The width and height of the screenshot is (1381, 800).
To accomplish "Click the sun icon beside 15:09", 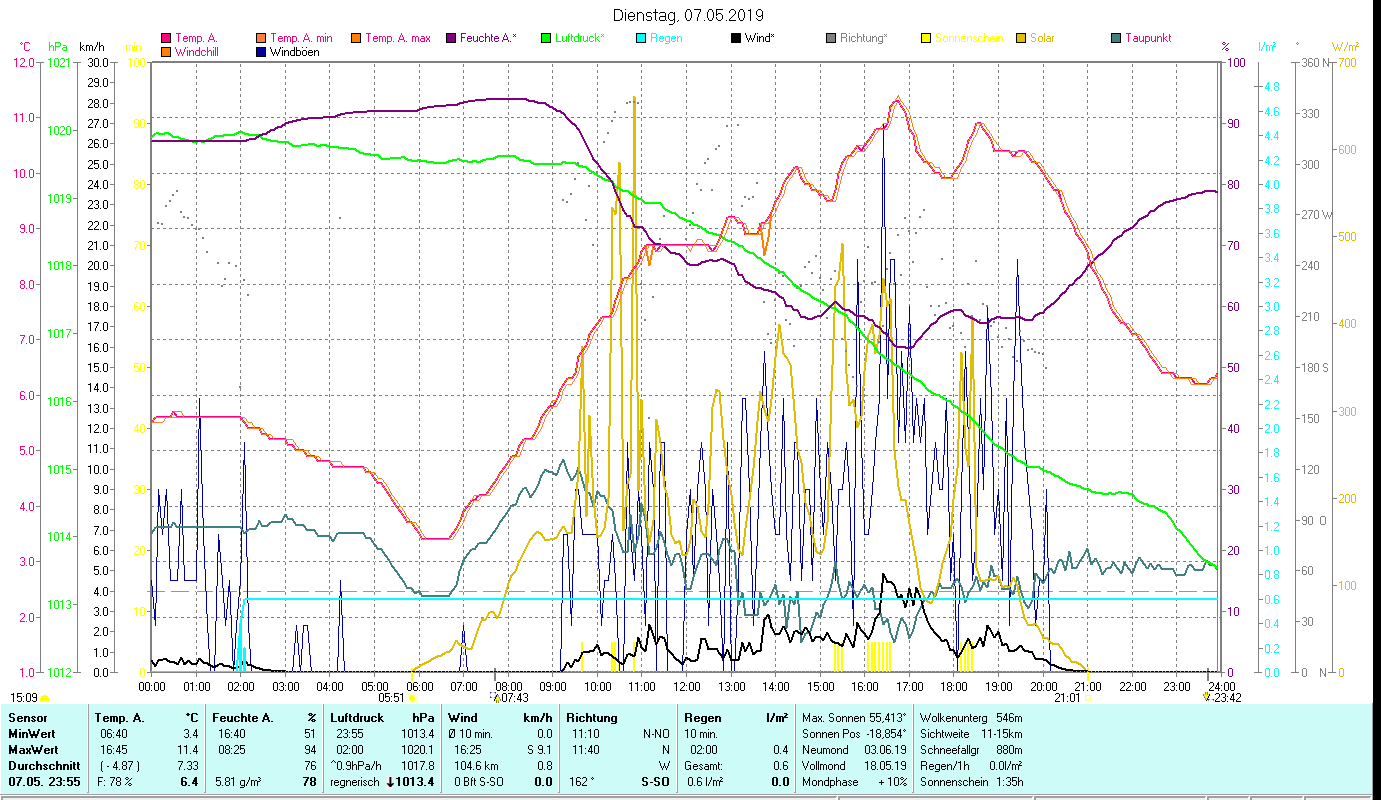I will [x=44, y=699].
